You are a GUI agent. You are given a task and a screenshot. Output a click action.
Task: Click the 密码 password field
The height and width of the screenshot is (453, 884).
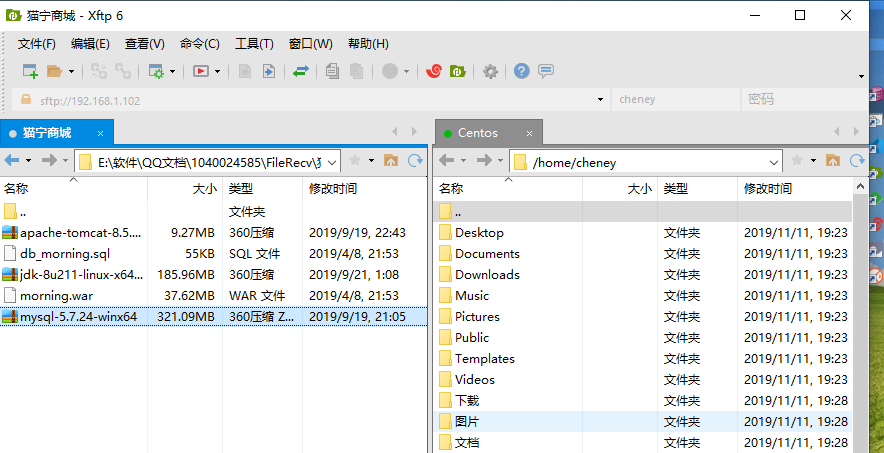click(804, 100)
